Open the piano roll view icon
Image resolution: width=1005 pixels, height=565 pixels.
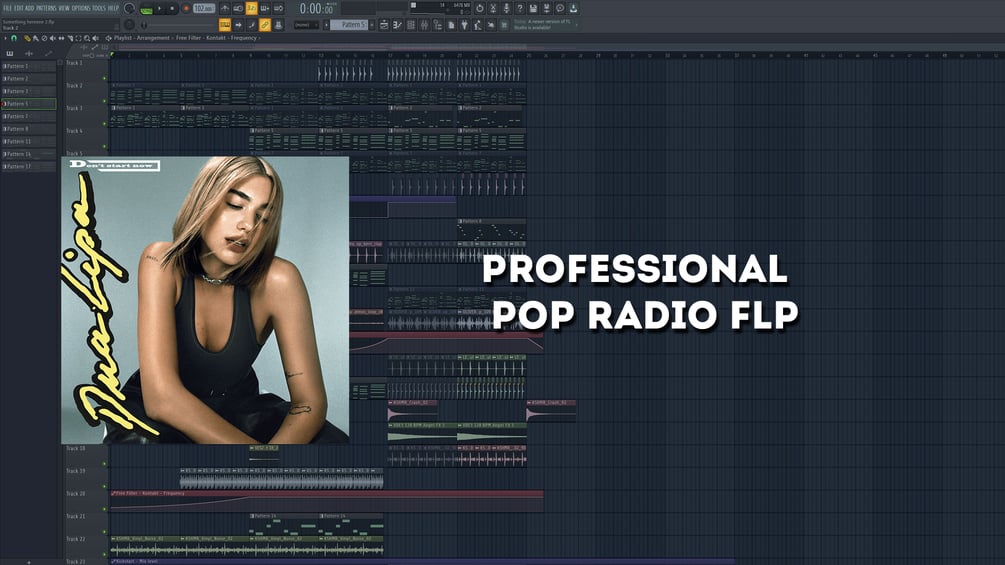pyautogui.click(x=397, y=25)
